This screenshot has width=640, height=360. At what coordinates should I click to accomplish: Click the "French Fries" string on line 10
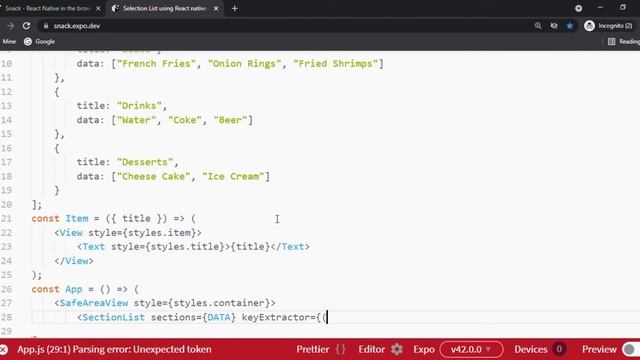click(157, 64)
